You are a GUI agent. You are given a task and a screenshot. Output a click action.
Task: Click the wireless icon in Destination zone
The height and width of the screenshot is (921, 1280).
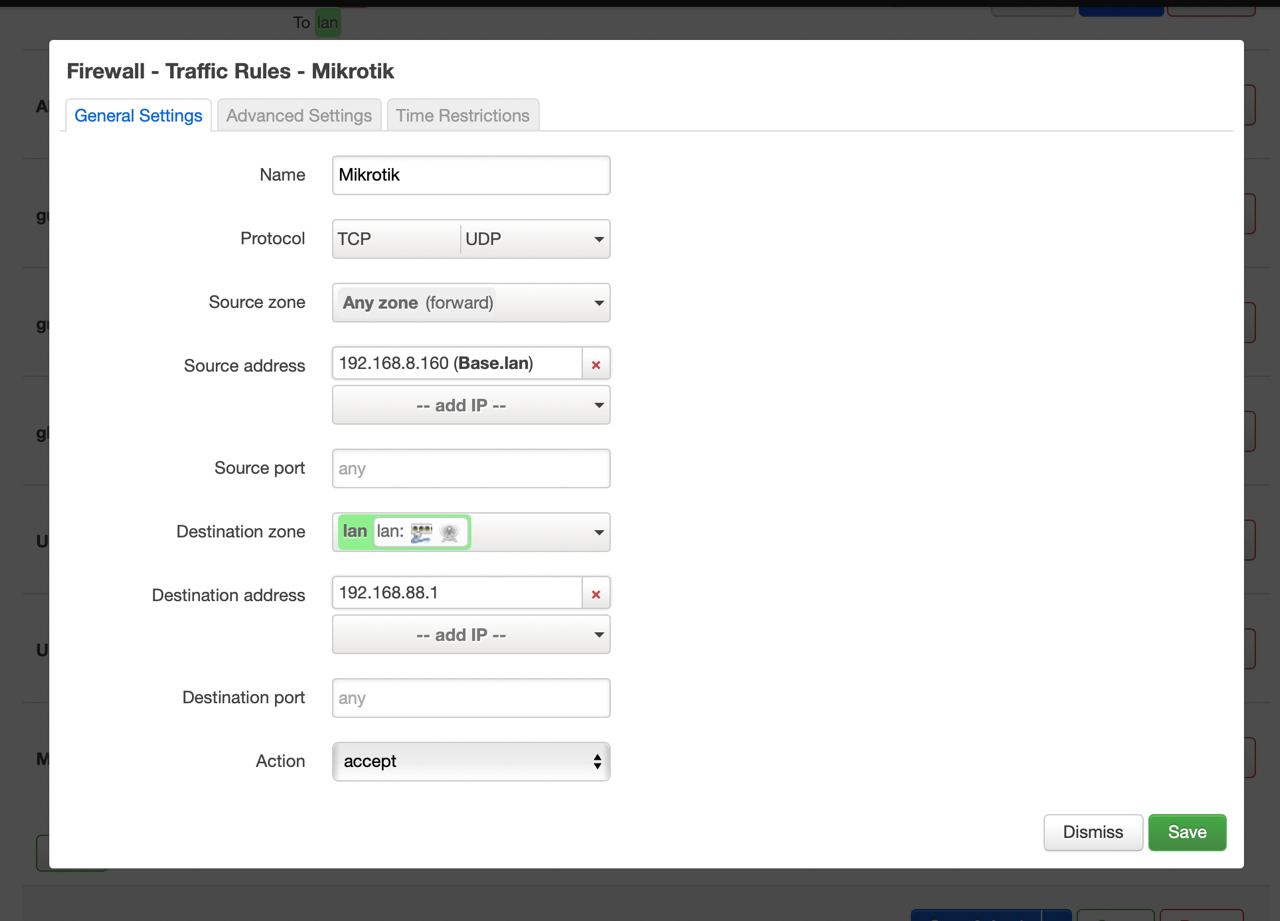(x=450, y=532)
